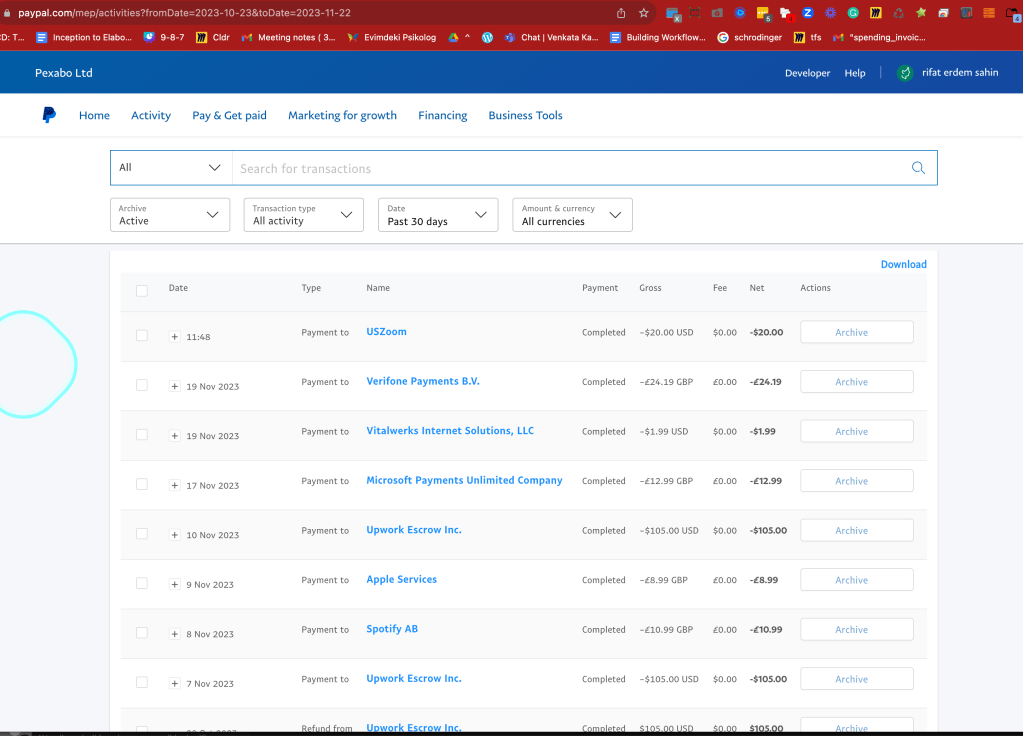Viewport: 1023px width, 736px height.
Task: Archive the USZoom transaction
Action: click(x=857, y=332)
